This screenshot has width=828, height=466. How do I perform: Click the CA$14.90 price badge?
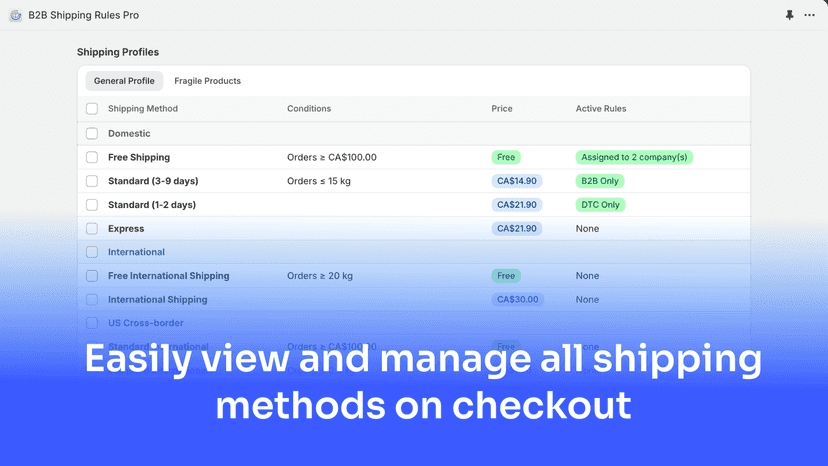coord(516,181)
